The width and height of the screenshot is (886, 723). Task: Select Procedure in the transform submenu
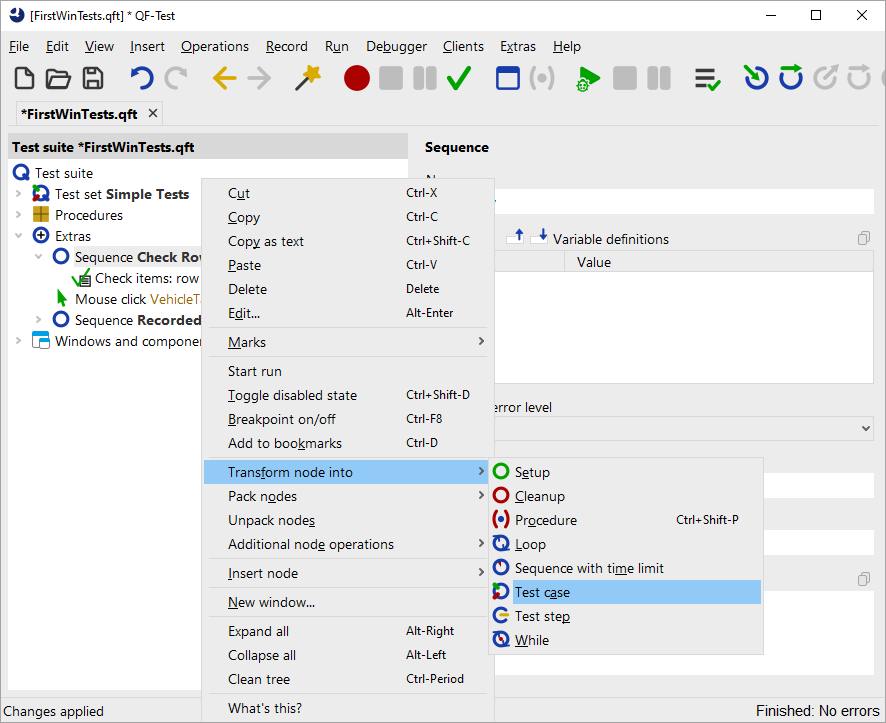click(x=545, y=520)
